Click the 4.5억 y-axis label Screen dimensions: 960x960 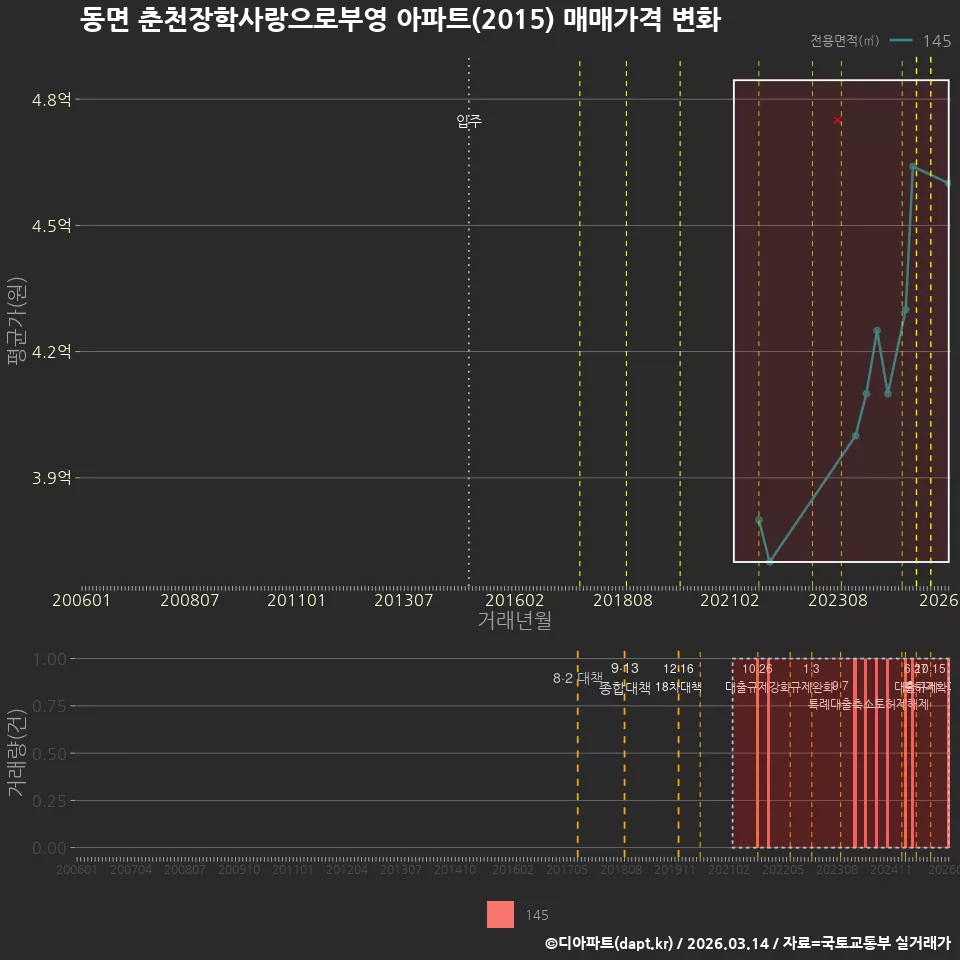[51, 226]
